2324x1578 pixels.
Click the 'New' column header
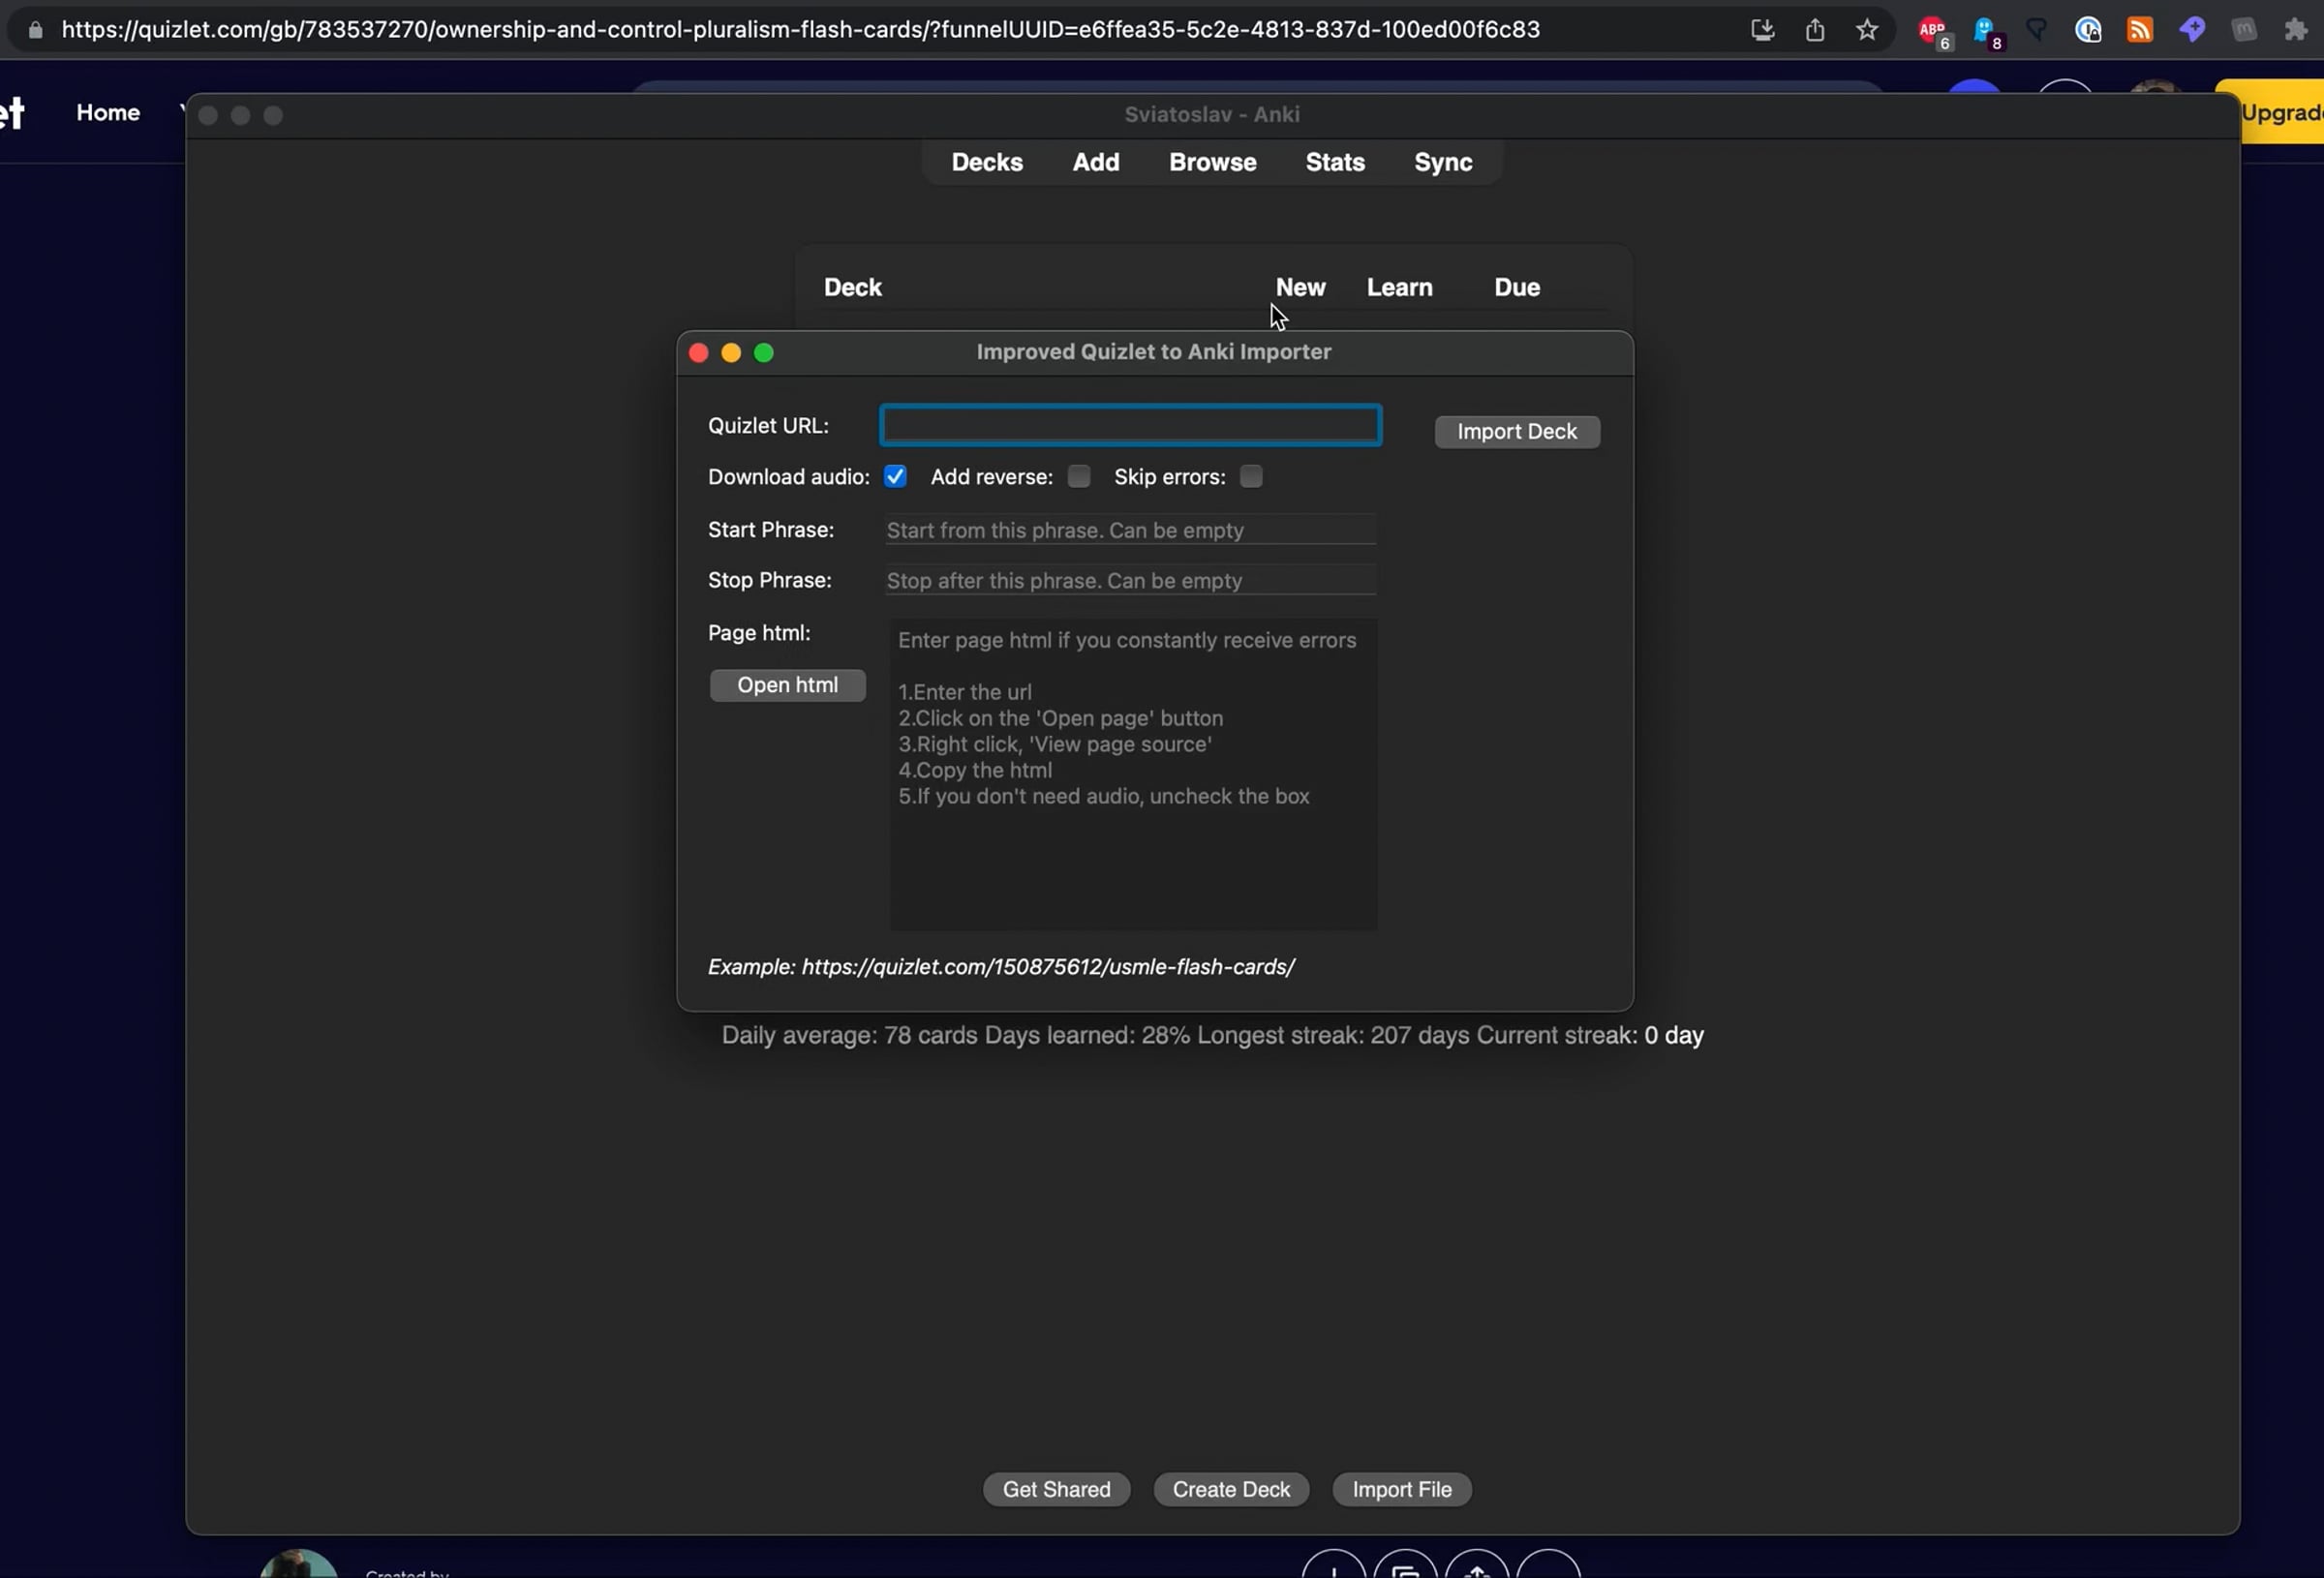[1300, 288]
